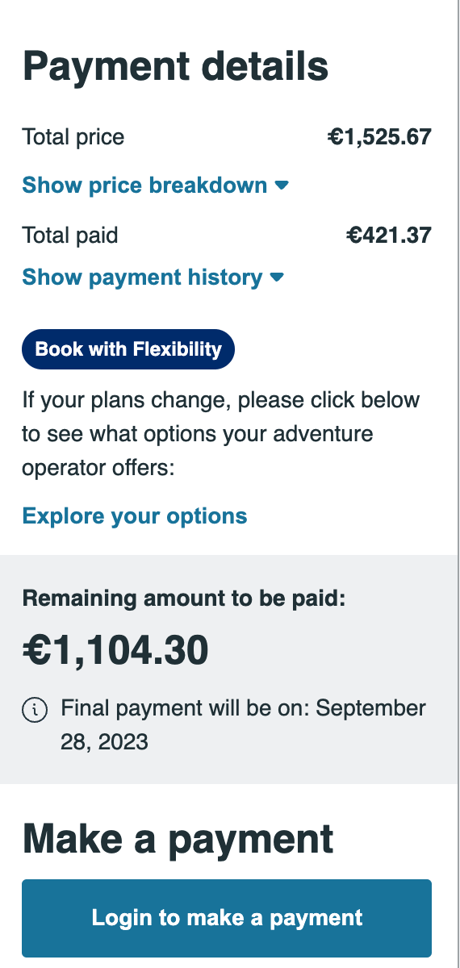Click the Make a payment heading
This screenshot has width=460, height=968.
(178, 839)
